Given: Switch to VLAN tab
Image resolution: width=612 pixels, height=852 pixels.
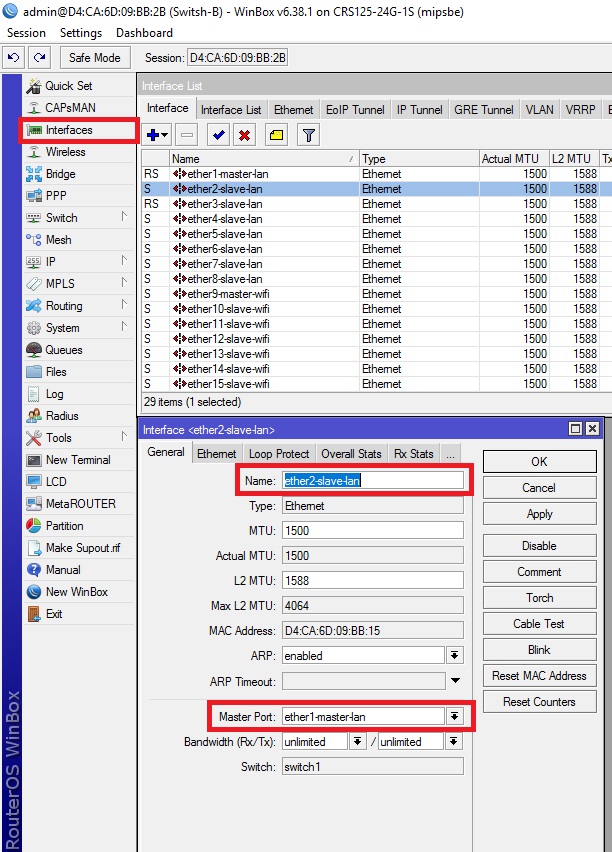Looking at the screenshot, I should 539,110.
